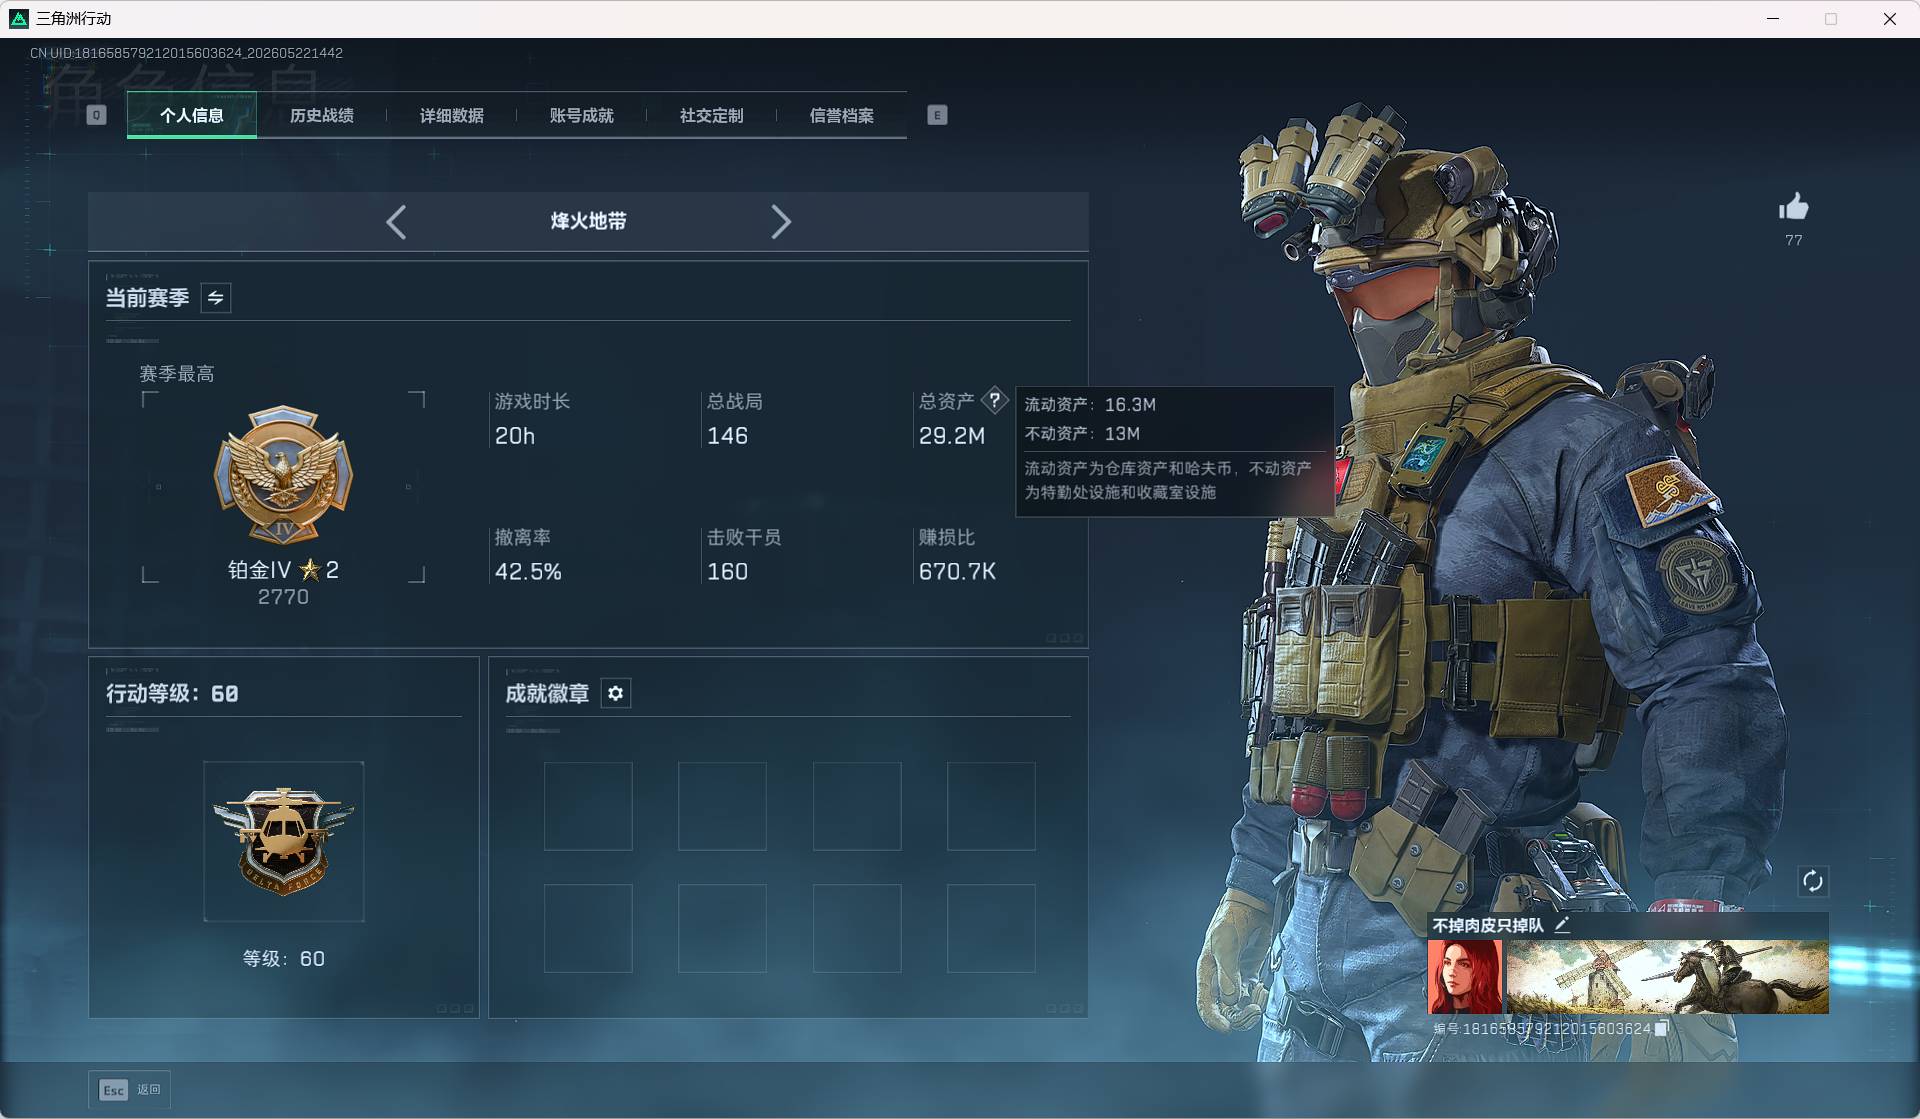Select the 社交定制 tab
Viewport: 1920px width, 1119px height.
coord(711,115)
